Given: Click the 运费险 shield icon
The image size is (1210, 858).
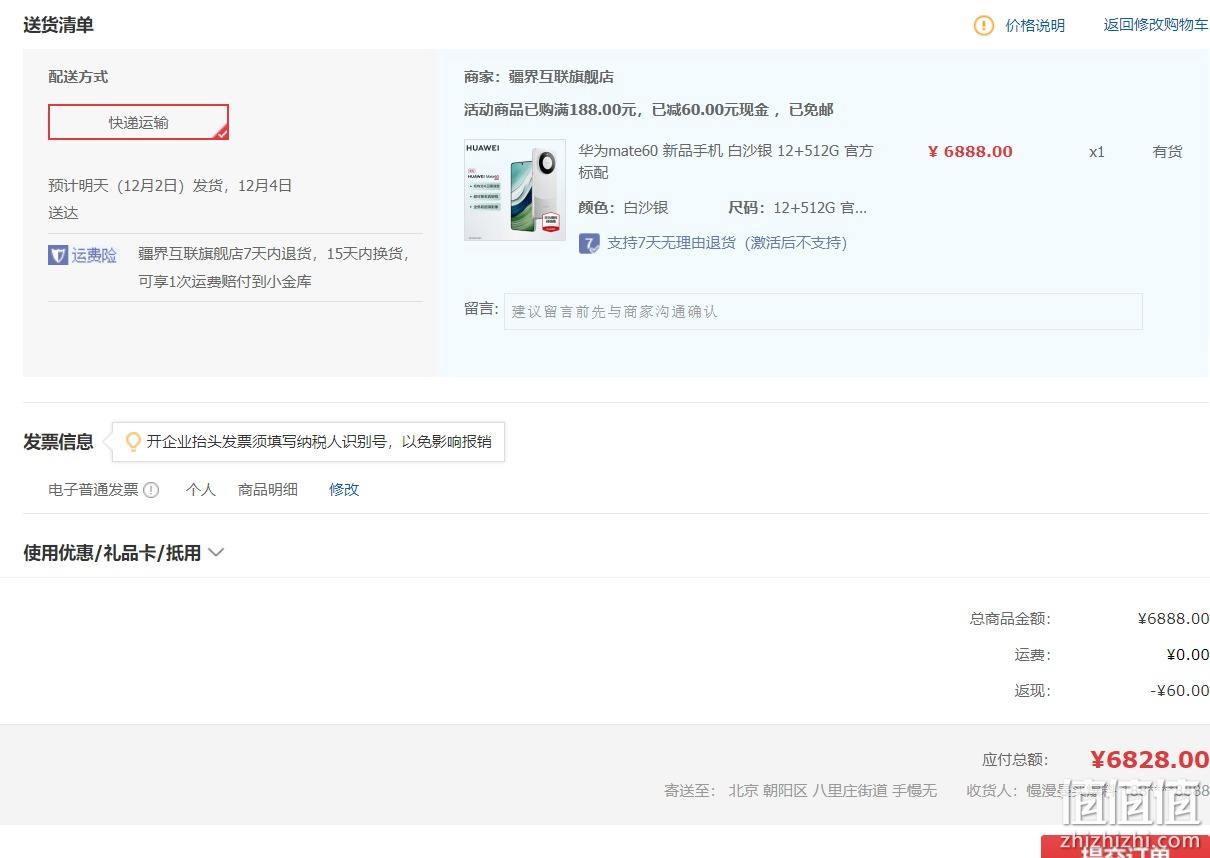Looking at the screenshot, I should tap(58, 255).
